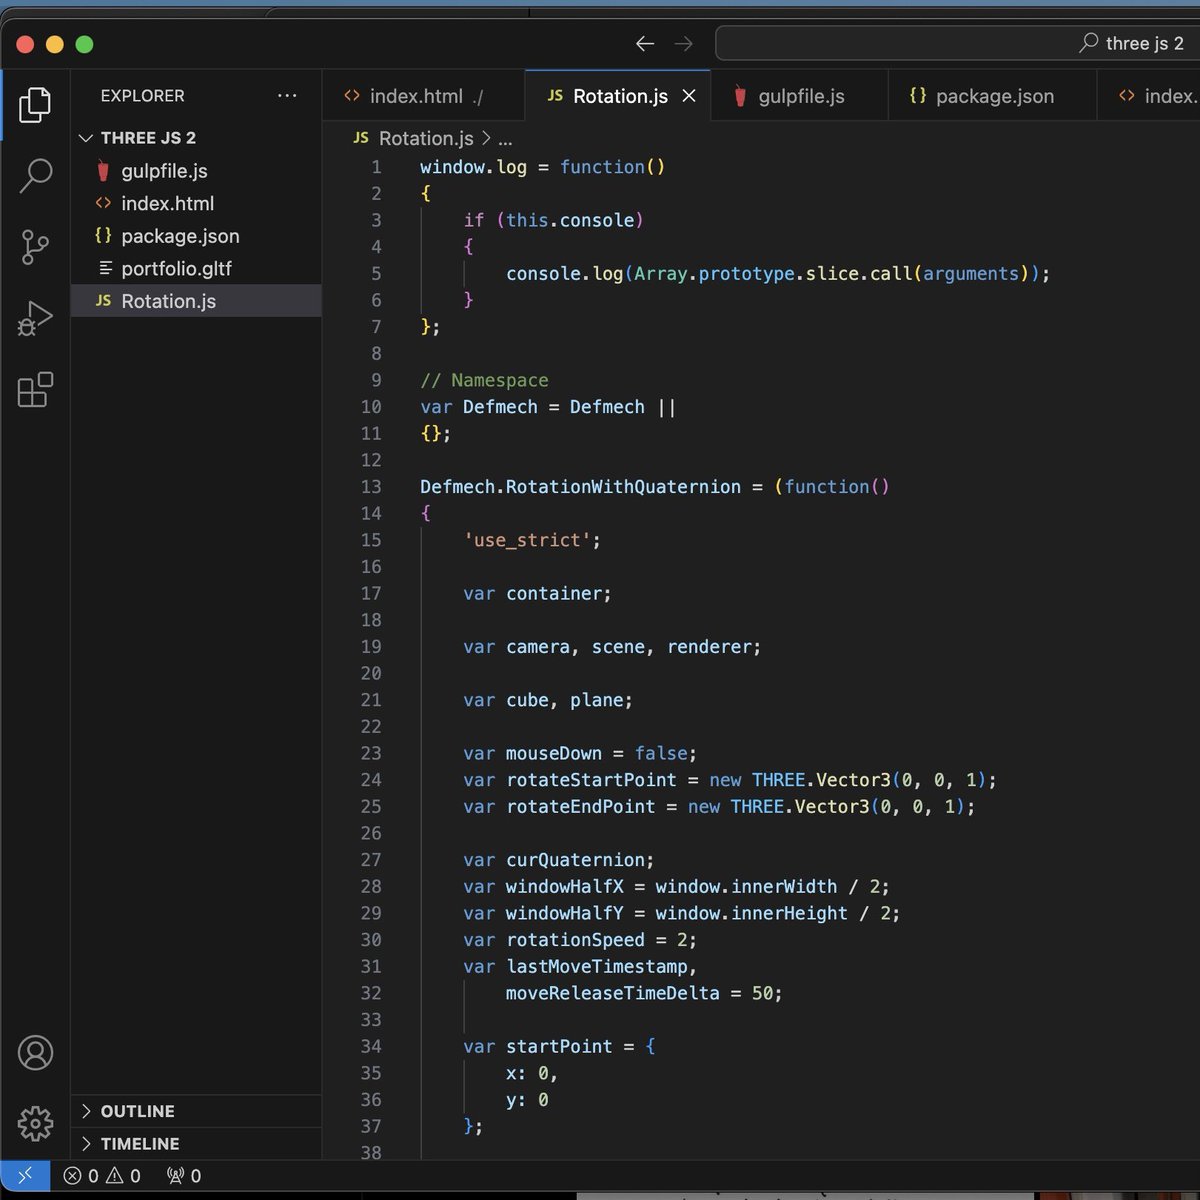The width and height of the screenshot is (1200, 1200).
Task: Click the remote connection indicator in status bar
Action: tap(26, 1176)
